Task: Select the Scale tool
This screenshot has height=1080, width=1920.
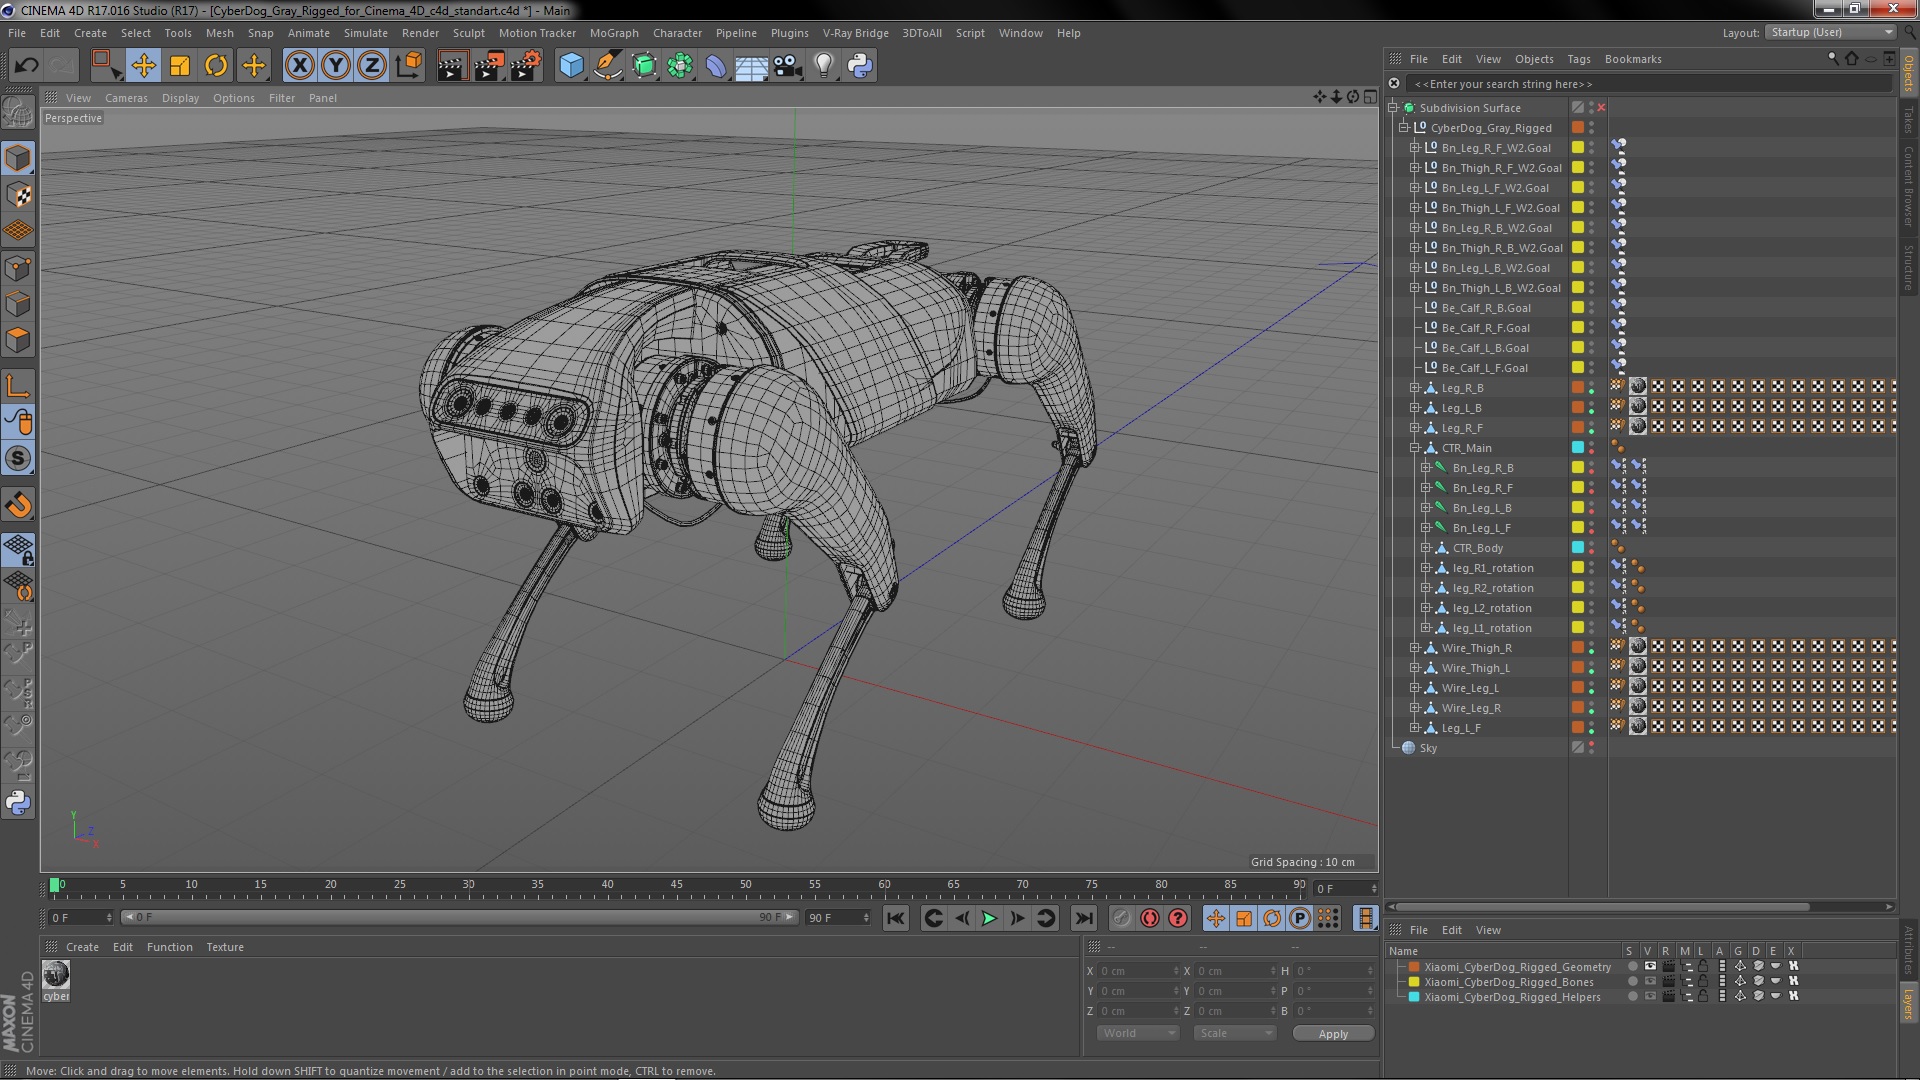Action: (180, 66)
